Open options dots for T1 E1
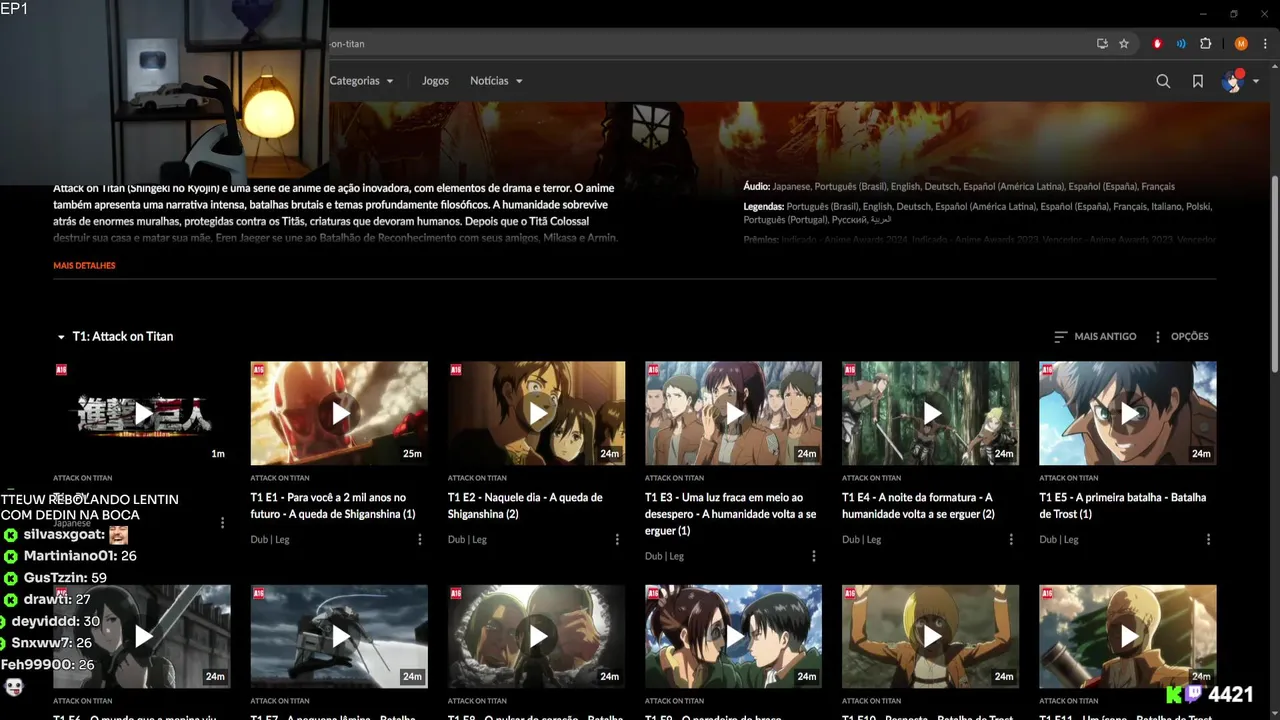The image size is (1280, 720). [420, 539]
